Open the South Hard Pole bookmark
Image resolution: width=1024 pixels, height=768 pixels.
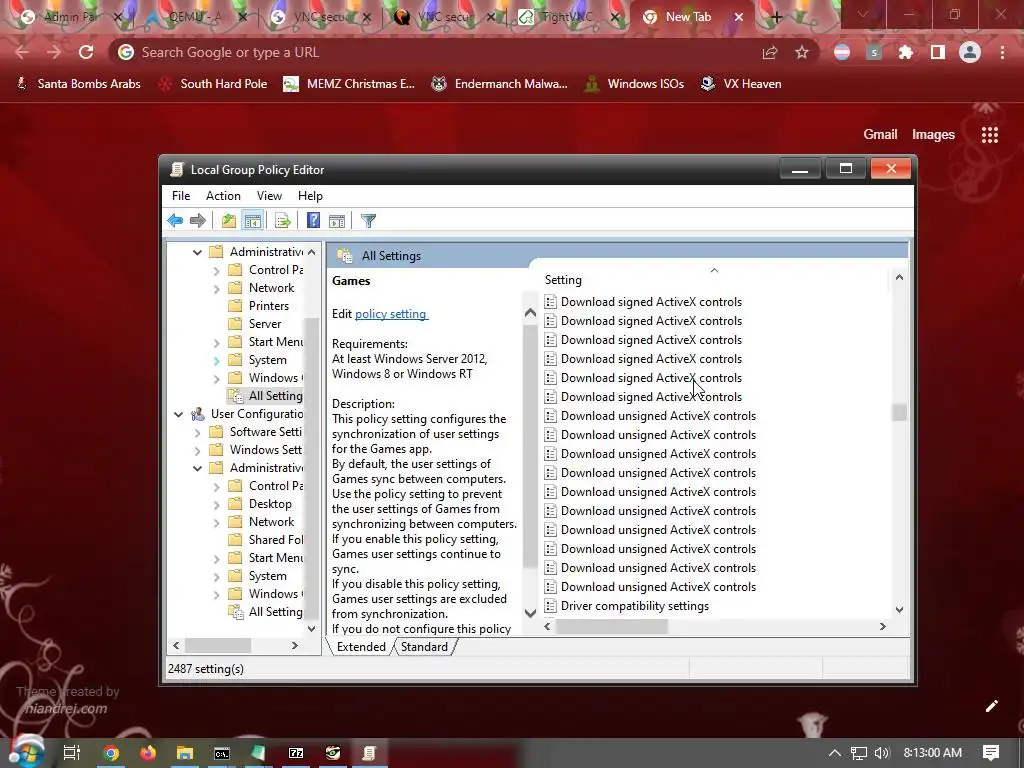pyautogui.click(x=213, y=84)
